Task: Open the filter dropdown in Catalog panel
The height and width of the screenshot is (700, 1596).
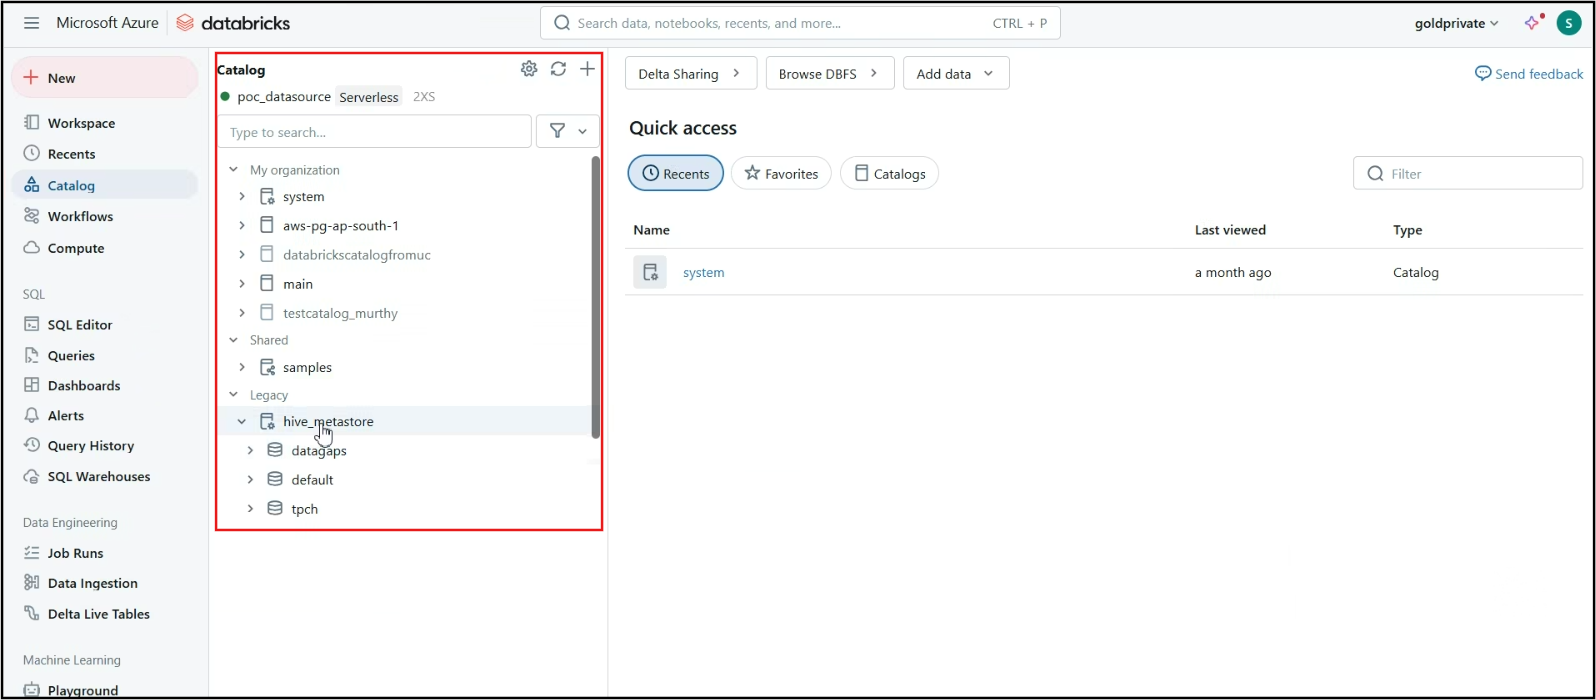Action: click(x=568, y=131)
